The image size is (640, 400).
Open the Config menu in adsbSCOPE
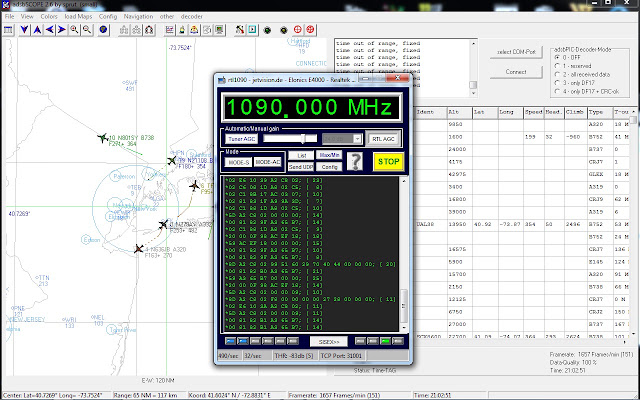pos(108,17)
